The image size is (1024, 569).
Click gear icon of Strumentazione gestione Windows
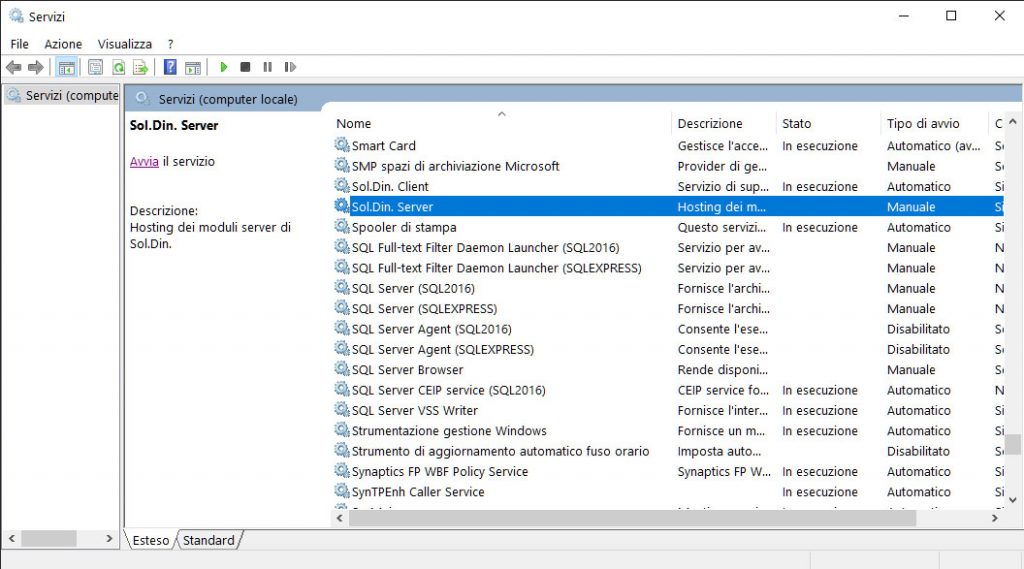(342, 430)
